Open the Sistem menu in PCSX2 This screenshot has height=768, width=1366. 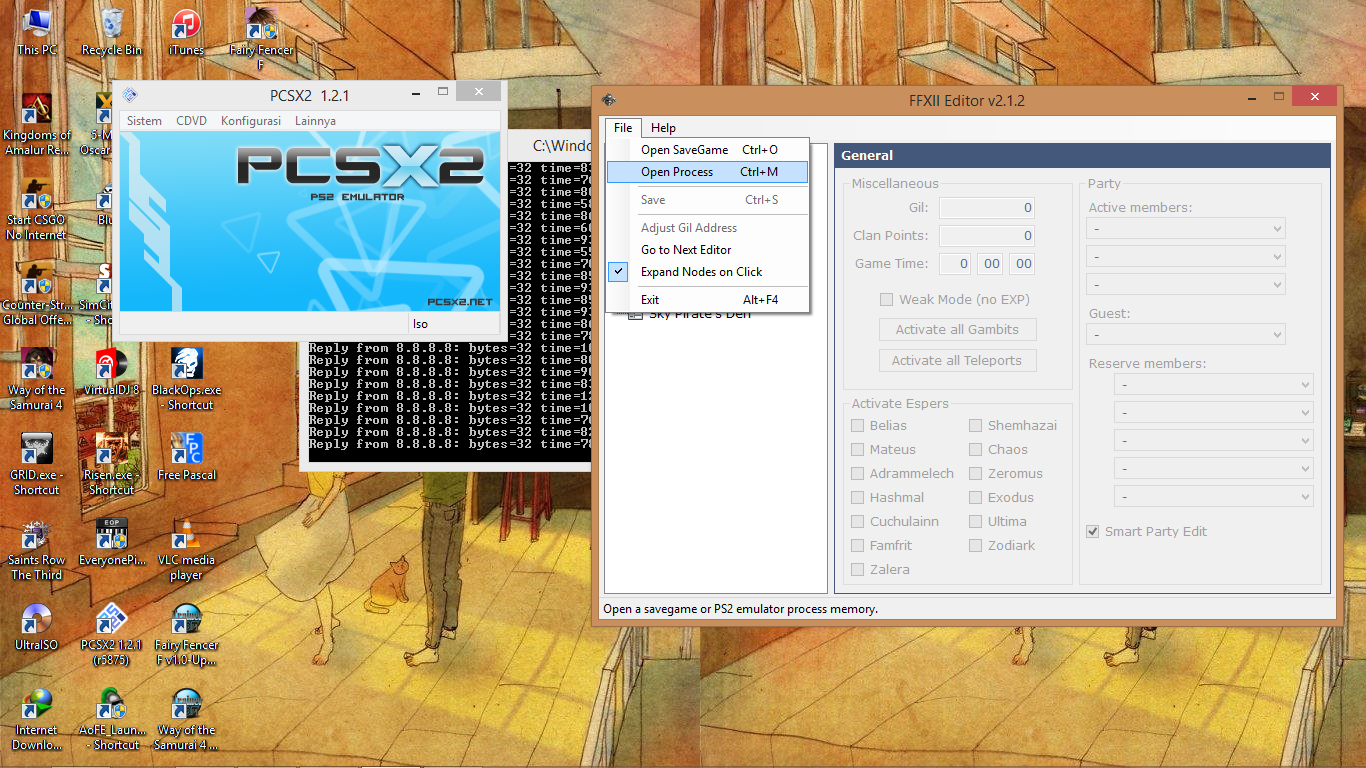pos(144,121)
